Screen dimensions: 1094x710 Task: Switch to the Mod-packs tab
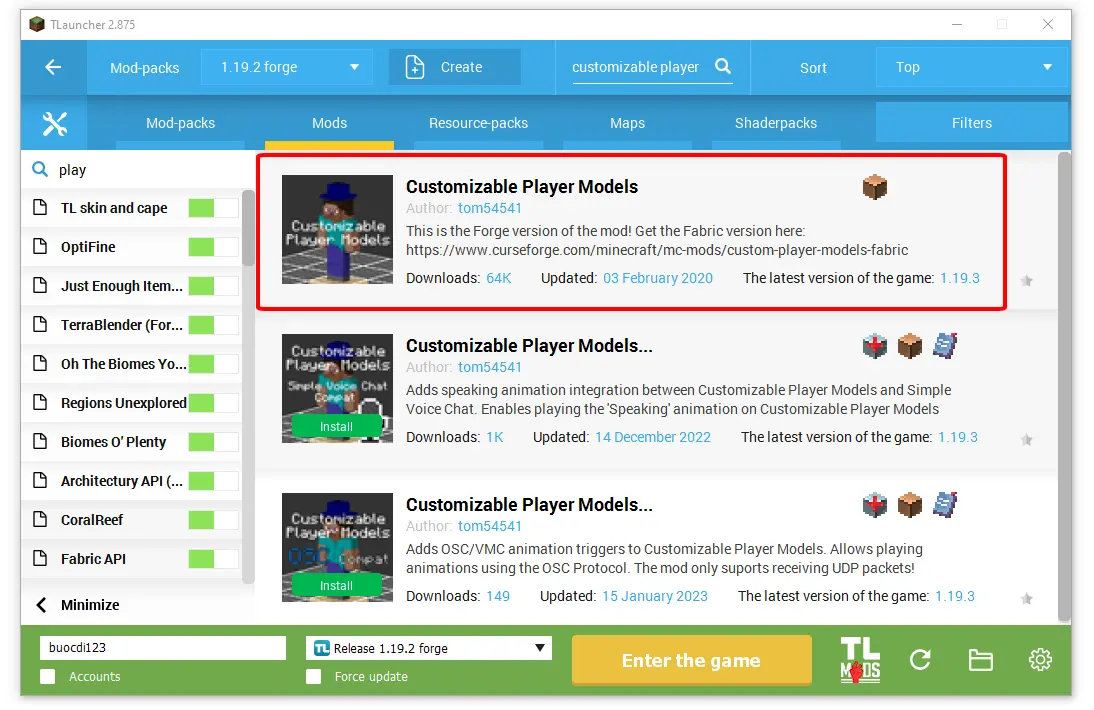180,123
